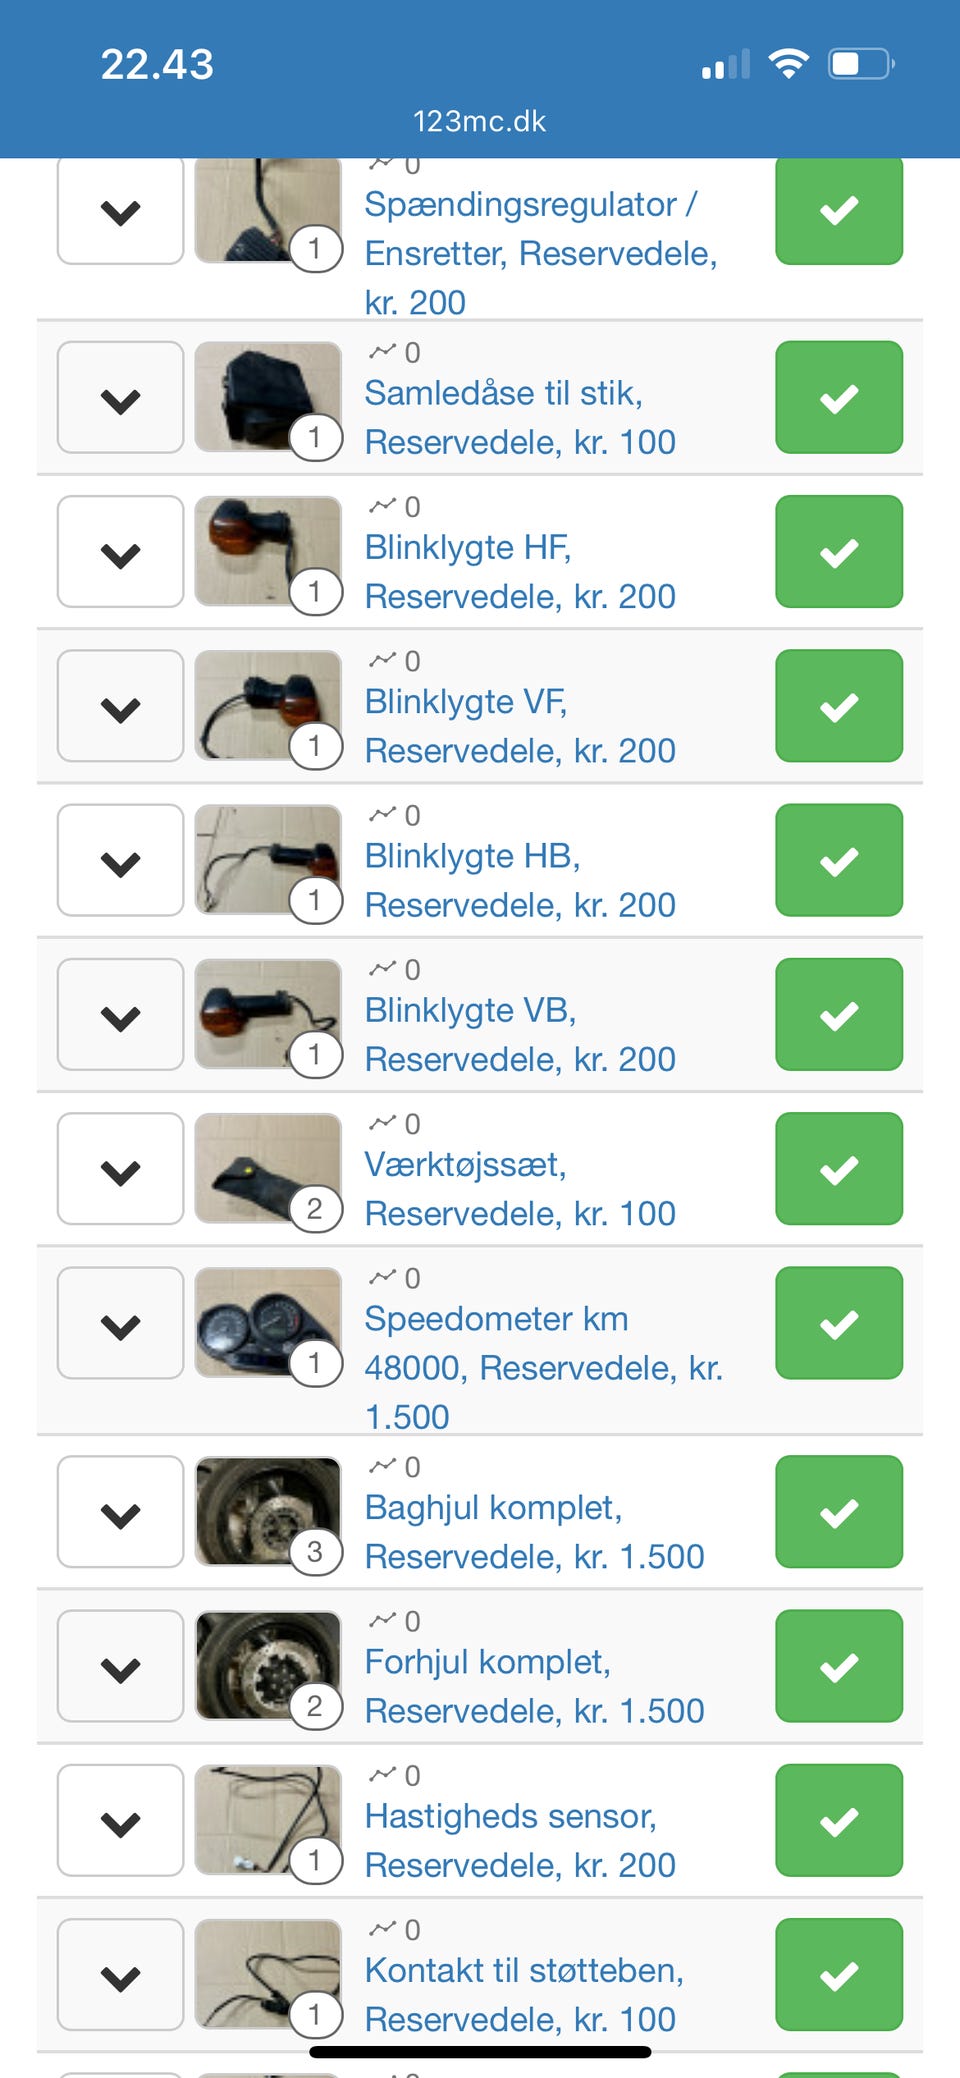The image size is (960, 2078).
Task: Tap the 123mc.dk address bar
Action: [480, 122]
